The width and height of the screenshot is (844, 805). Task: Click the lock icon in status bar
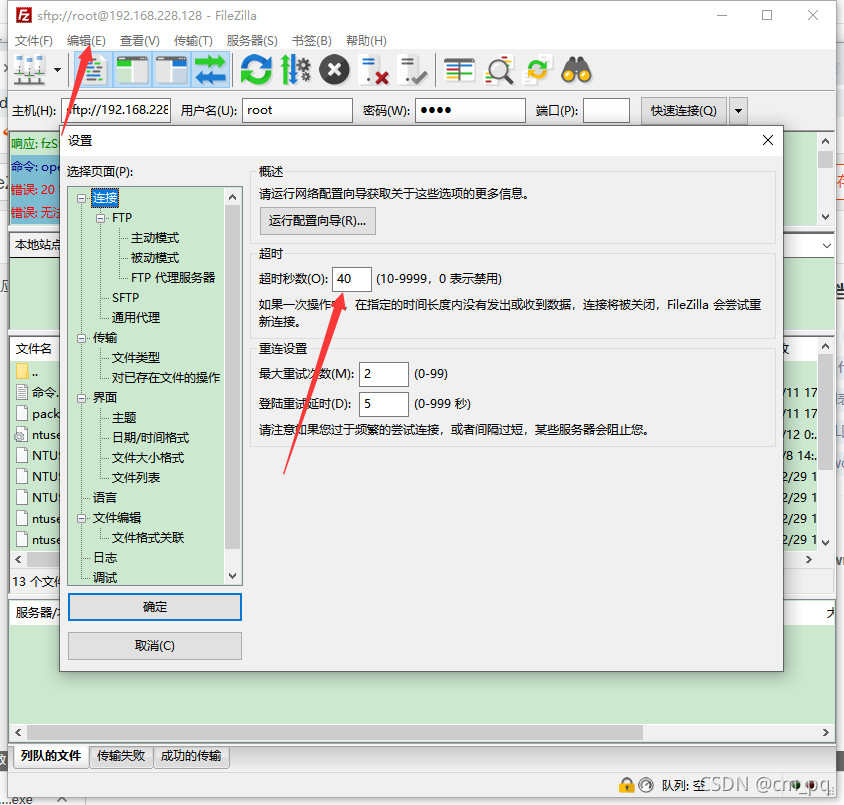coord(626,785)
